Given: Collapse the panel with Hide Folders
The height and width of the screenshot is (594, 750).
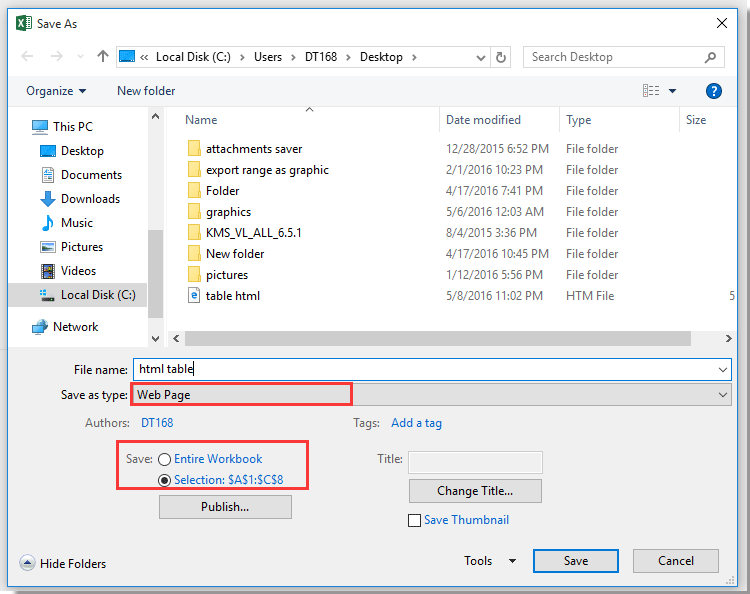Looking at the screenshot, I should pyautogui.click(x=63, y=564).
